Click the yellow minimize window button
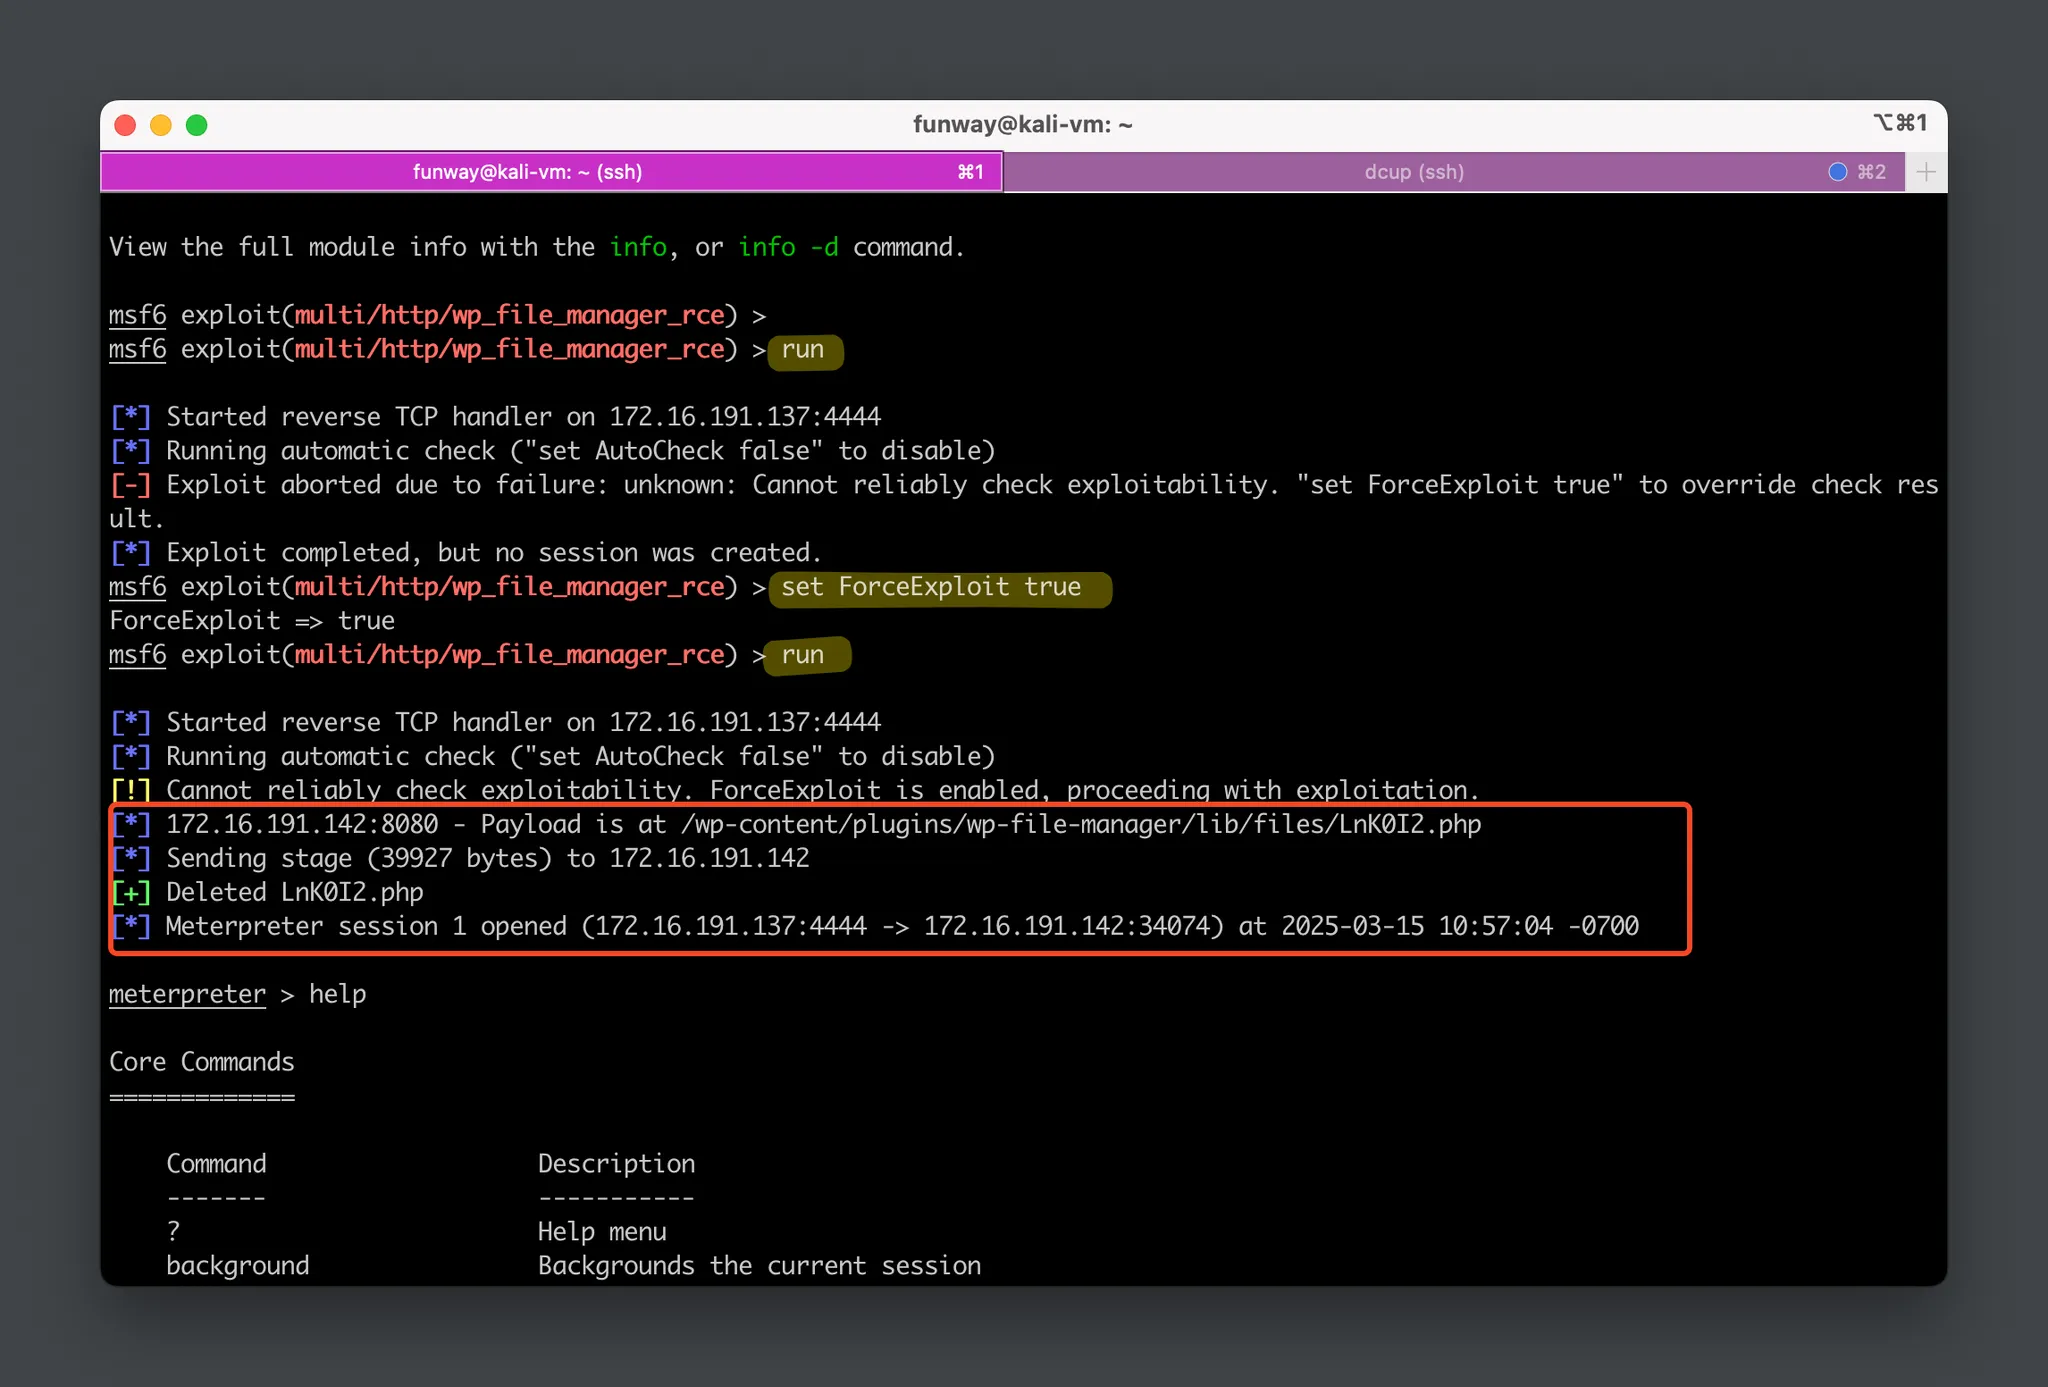Viewport: 2048px width, 1387px height. 161,125
